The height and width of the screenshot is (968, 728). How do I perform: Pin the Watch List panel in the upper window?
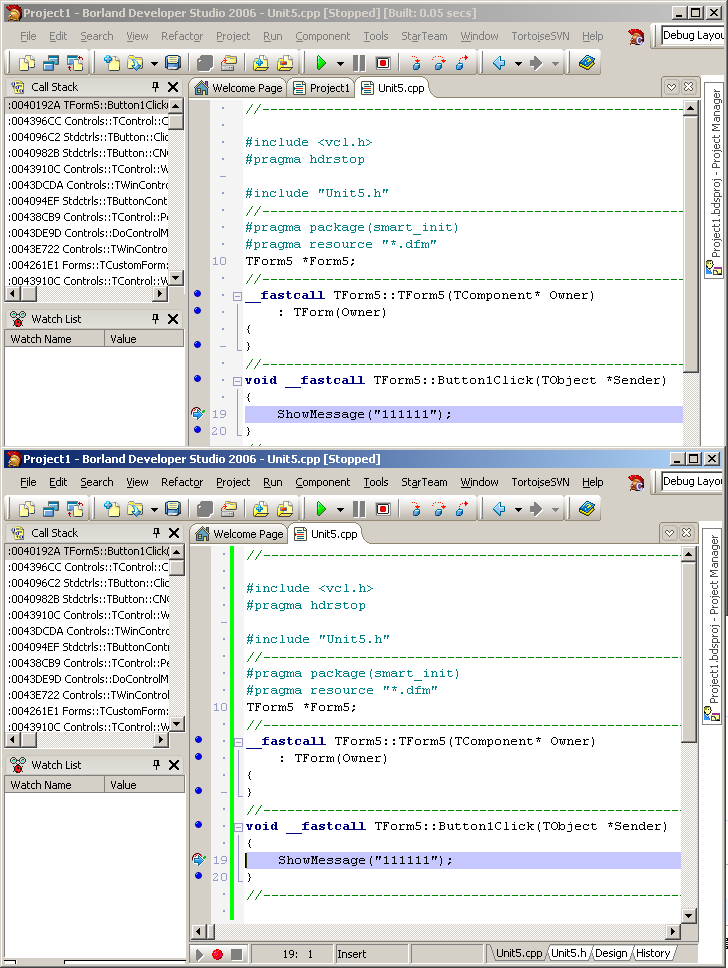[155, 319]
